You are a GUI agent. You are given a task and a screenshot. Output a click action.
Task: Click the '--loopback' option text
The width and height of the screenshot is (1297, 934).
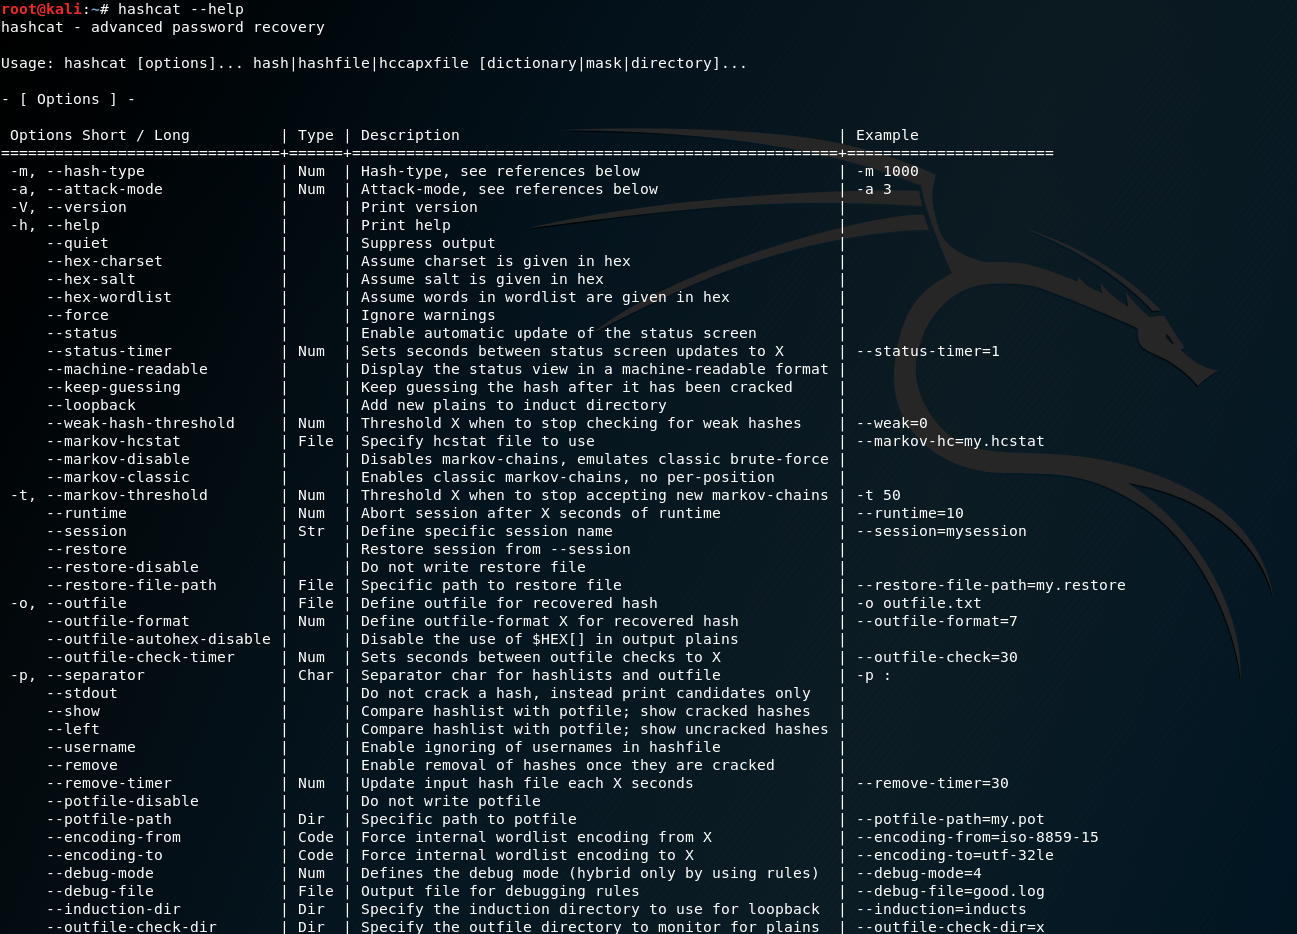point(91,405)
